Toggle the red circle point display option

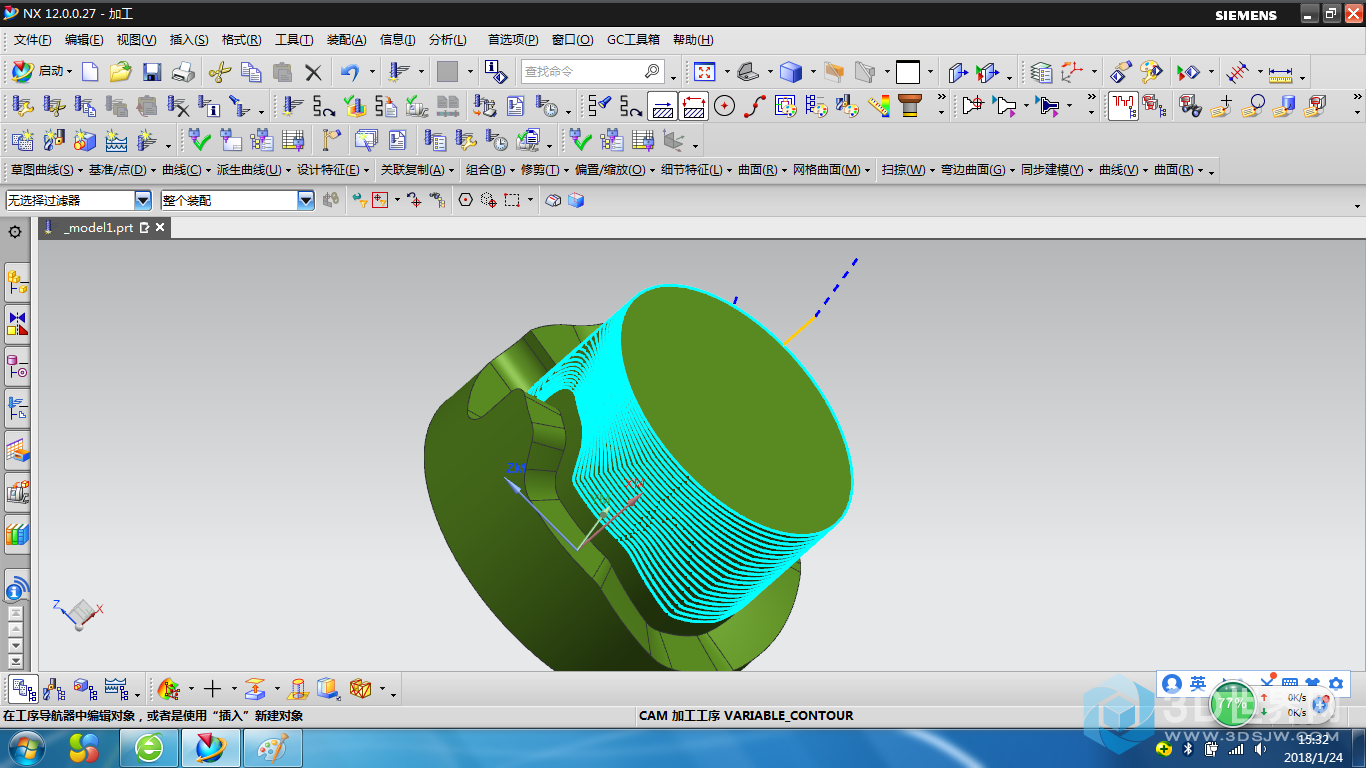724,105
